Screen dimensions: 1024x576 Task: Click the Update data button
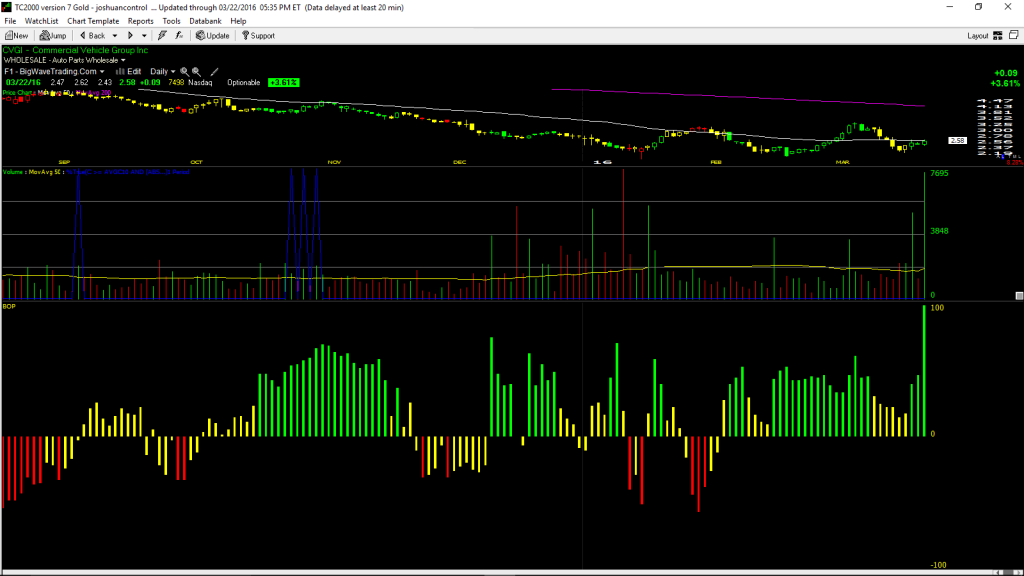tap(213, 36)
